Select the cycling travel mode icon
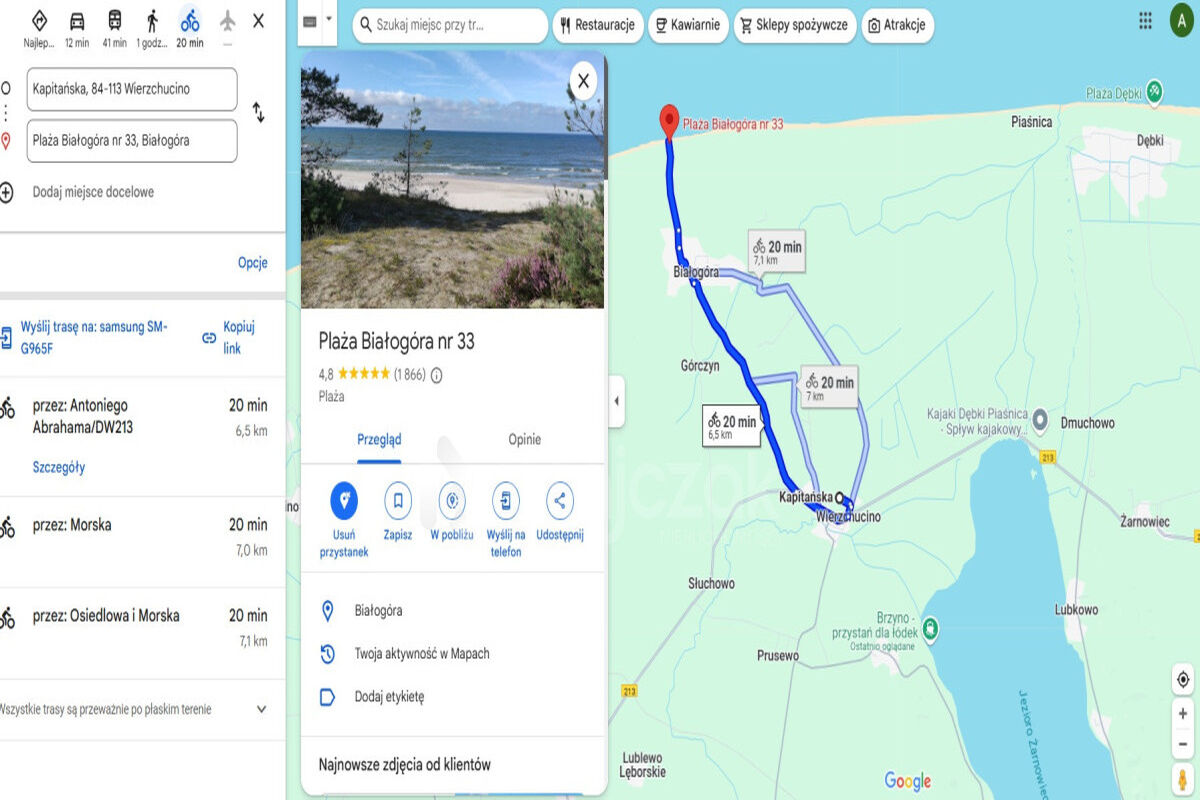 pyautogui.click(x=190, y=20)
